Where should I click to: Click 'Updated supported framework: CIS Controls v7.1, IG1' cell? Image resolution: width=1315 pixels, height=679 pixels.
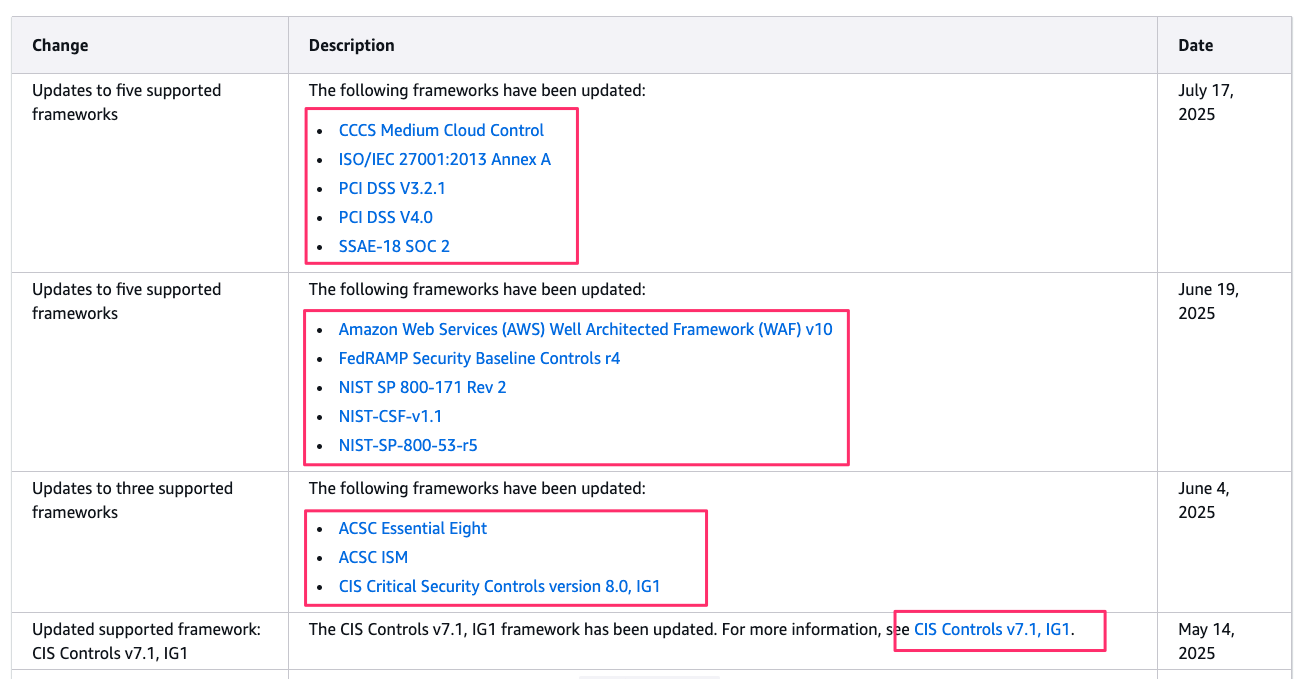tap(150, 641)
